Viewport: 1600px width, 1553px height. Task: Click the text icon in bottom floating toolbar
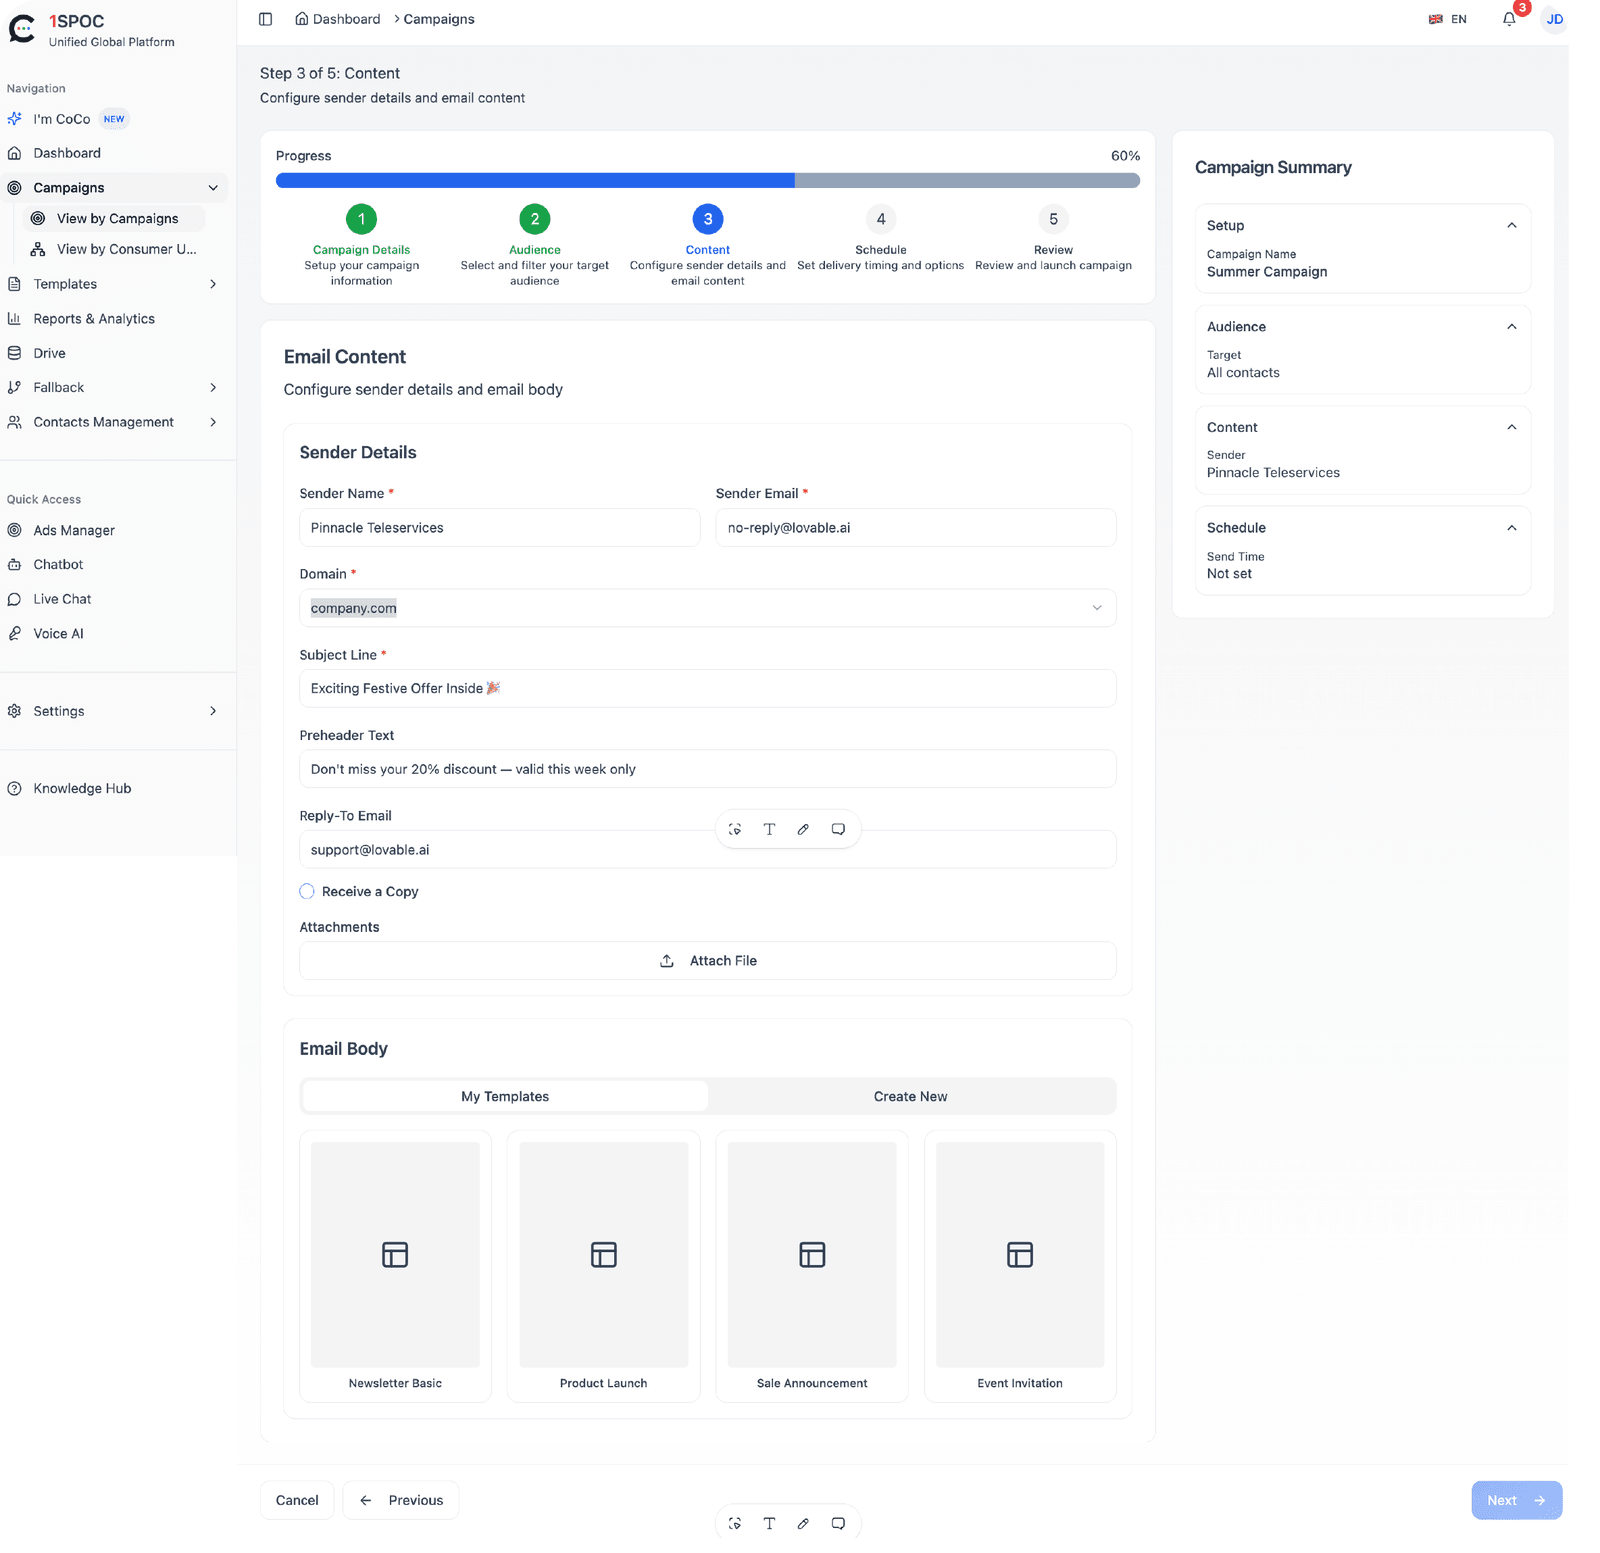point(769,1523)
